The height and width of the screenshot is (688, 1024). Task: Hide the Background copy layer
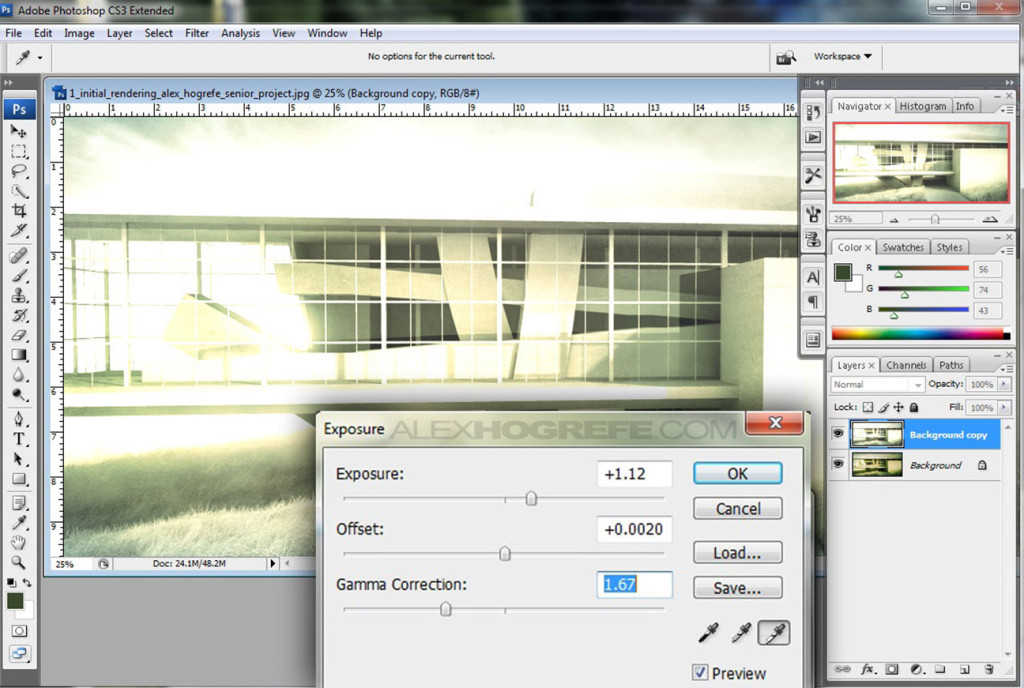pyautogui.click(x=837, y=434)
